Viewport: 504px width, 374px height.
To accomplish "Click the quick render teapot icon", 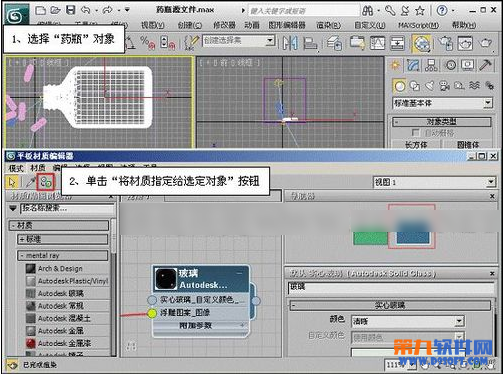I will pos(485,43).
